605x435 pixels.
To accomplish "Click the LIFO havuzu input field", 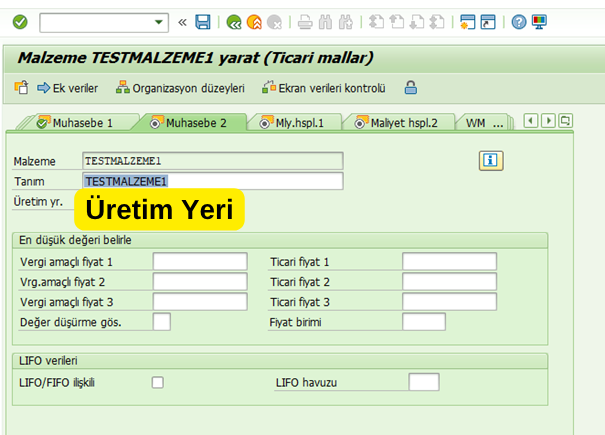I will click(423, 382).
